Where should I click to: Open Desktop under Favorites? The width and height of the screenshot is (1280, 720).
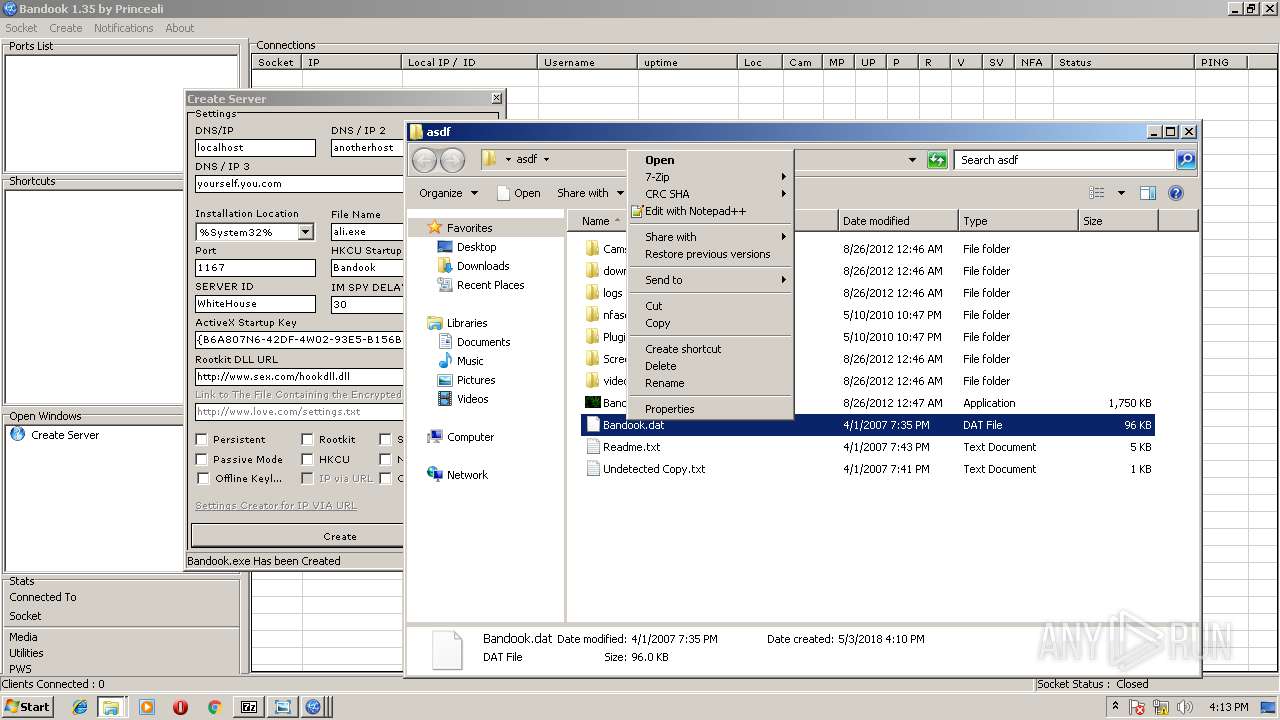coord(476,247)
